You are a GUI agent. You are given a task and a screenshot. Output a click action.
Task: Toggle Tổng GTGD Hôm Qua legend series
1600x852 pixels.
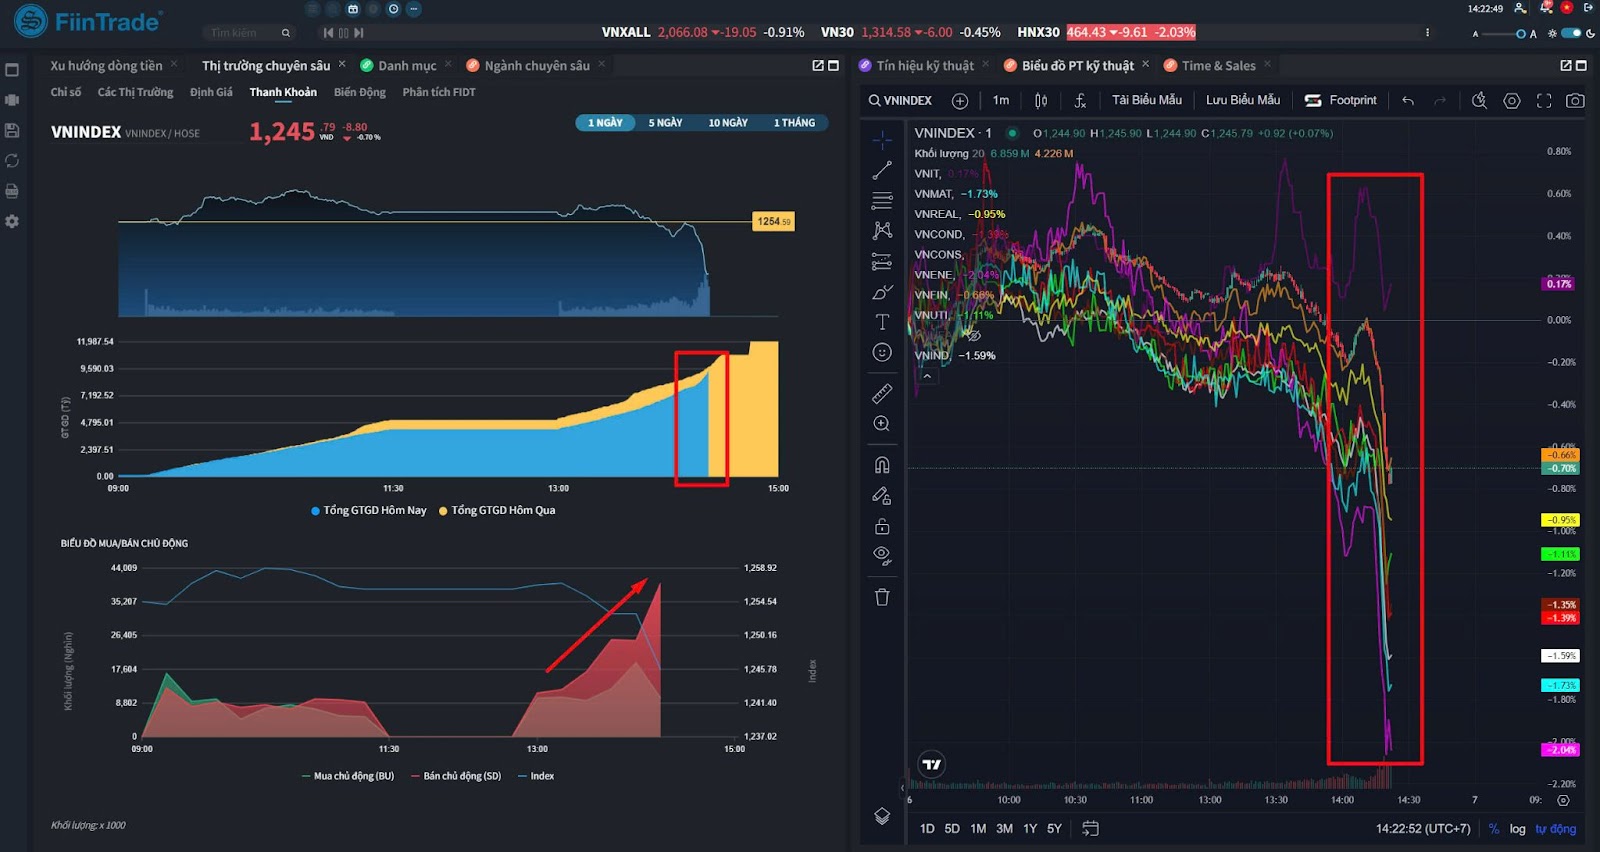[497, 510]
